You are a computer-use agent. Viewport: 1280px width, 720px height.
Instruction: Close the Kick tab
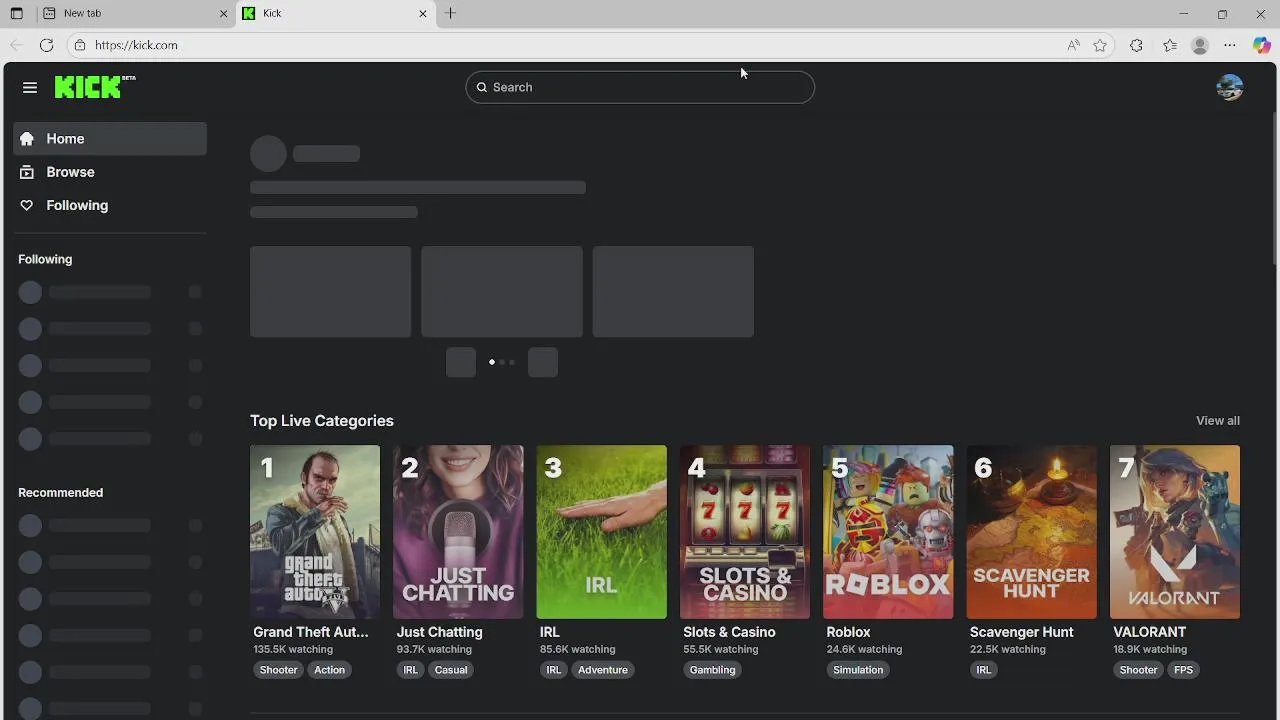[423, 14]
